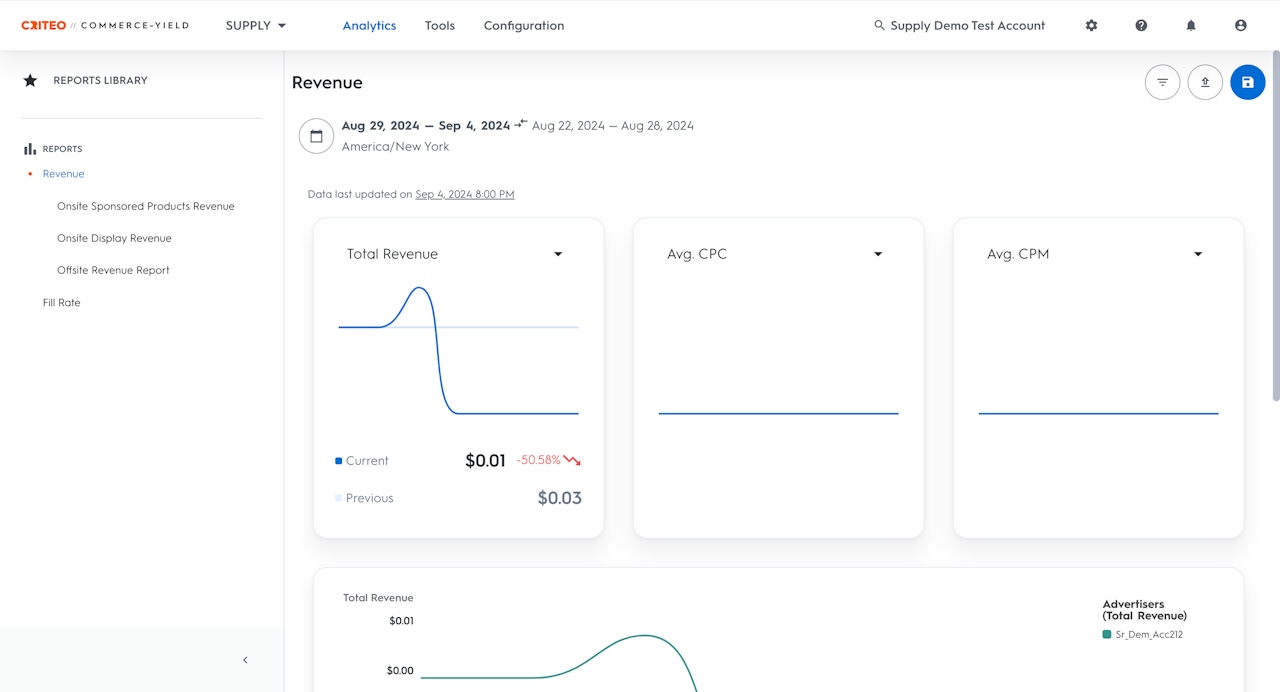View notifications bell icon
The height and width of the screenshot is (692, 1280).
(1191, 26)
